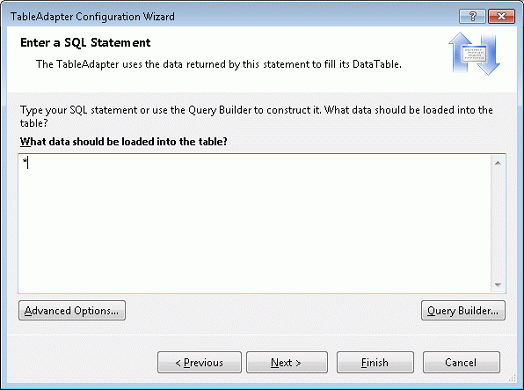Image resolution: width=524 pixels, height=390 pixels.
Task: Cancel the wizard
Action: 461,362
